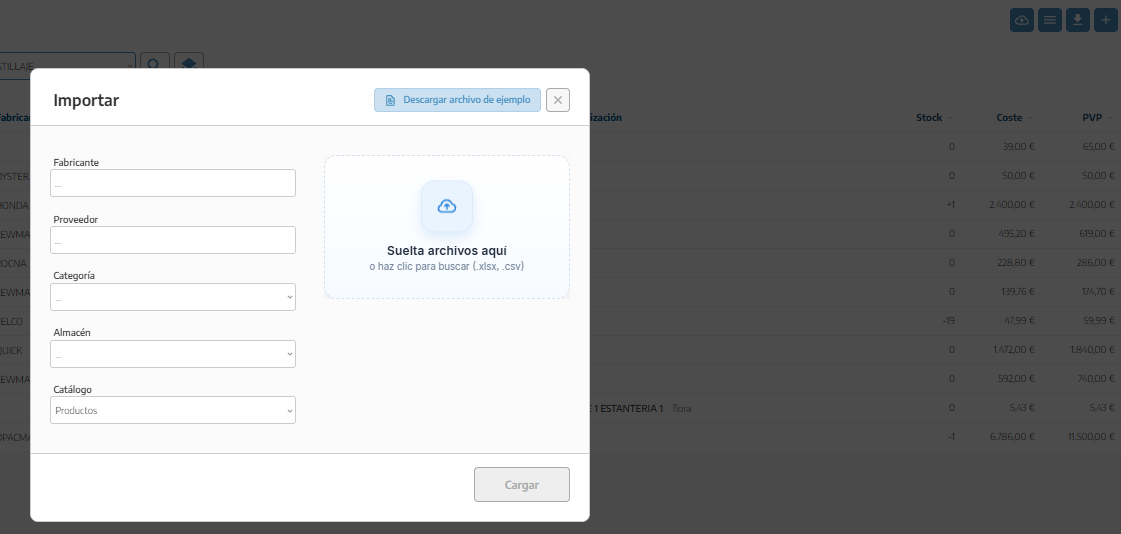The image size is (1121, 534).
Task: Focus the Fabricante input field
Action: coord(173,183)
